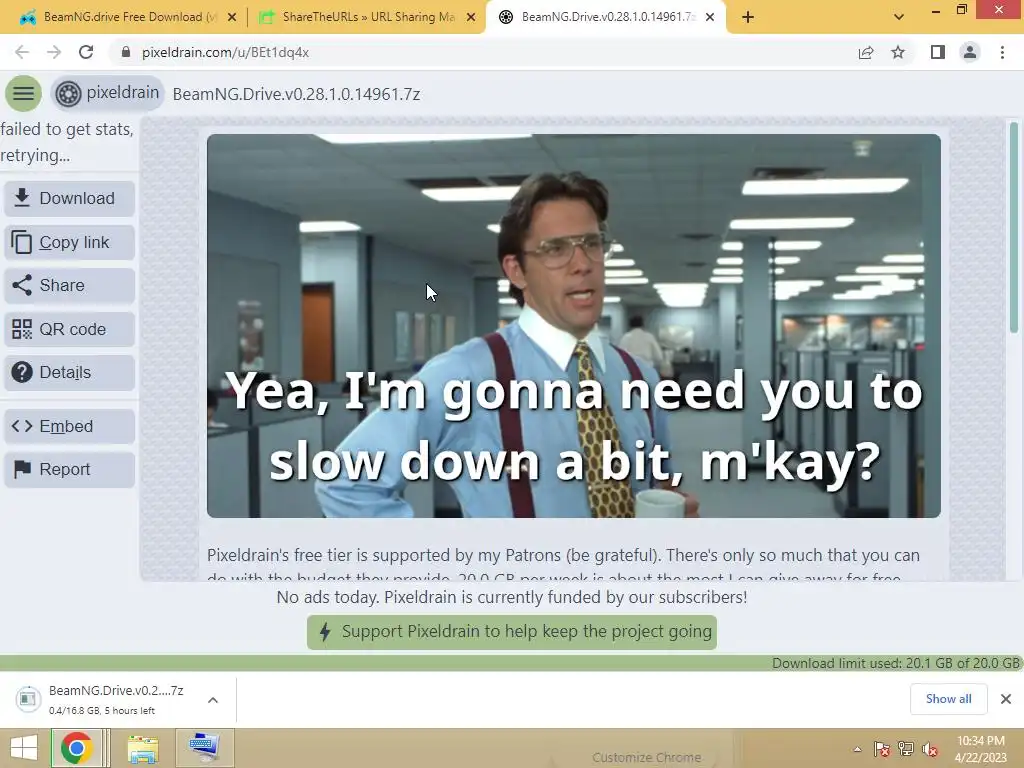
Task: Click the pixeldrain logo home button
Action: click(x=108, y=93)
